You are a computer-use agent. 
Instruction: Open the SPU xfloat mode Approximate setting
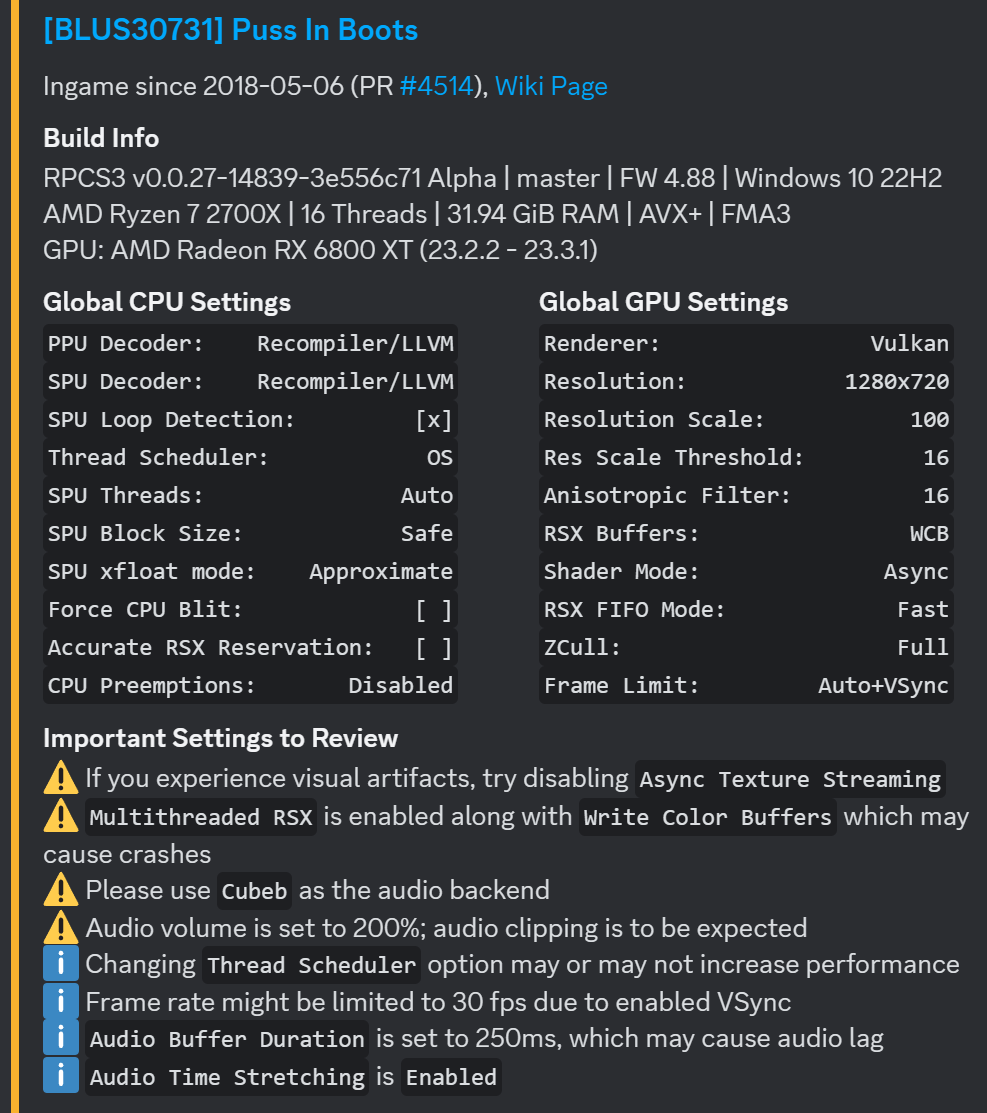381,571
